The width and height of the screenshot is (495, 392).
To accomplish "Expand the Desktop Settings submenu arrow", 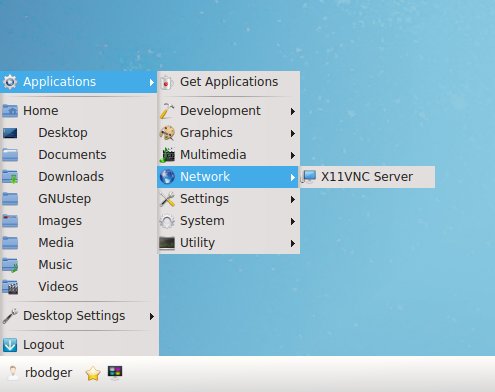I will click(x=151, y=316).
